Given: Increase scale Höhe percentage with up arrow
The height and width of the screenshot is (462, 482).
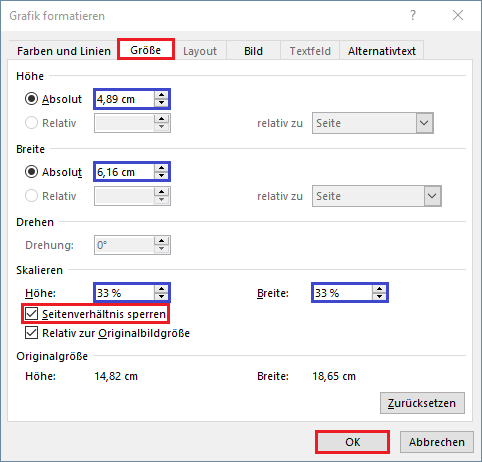Looking at the screenshot, I should pyautogui.click(x=161, y=289).
